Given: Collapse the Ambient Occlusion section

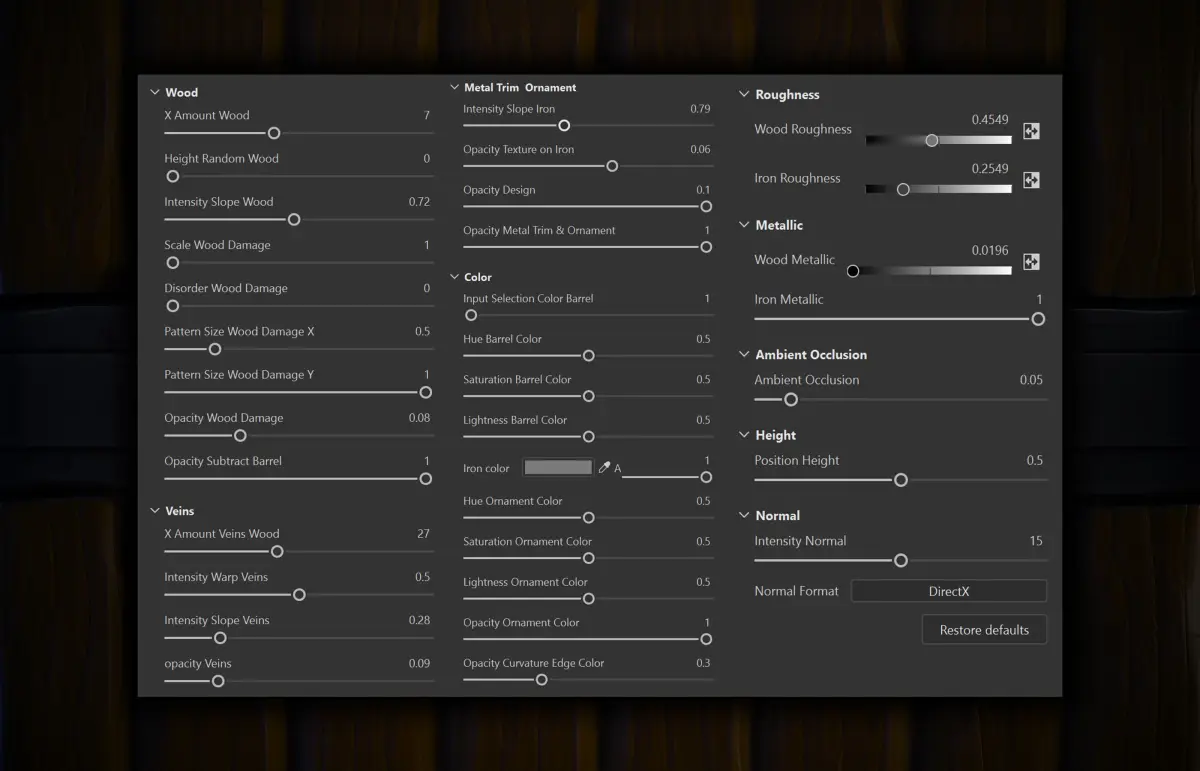Looking at the screenshot, I should pos(744,354).
